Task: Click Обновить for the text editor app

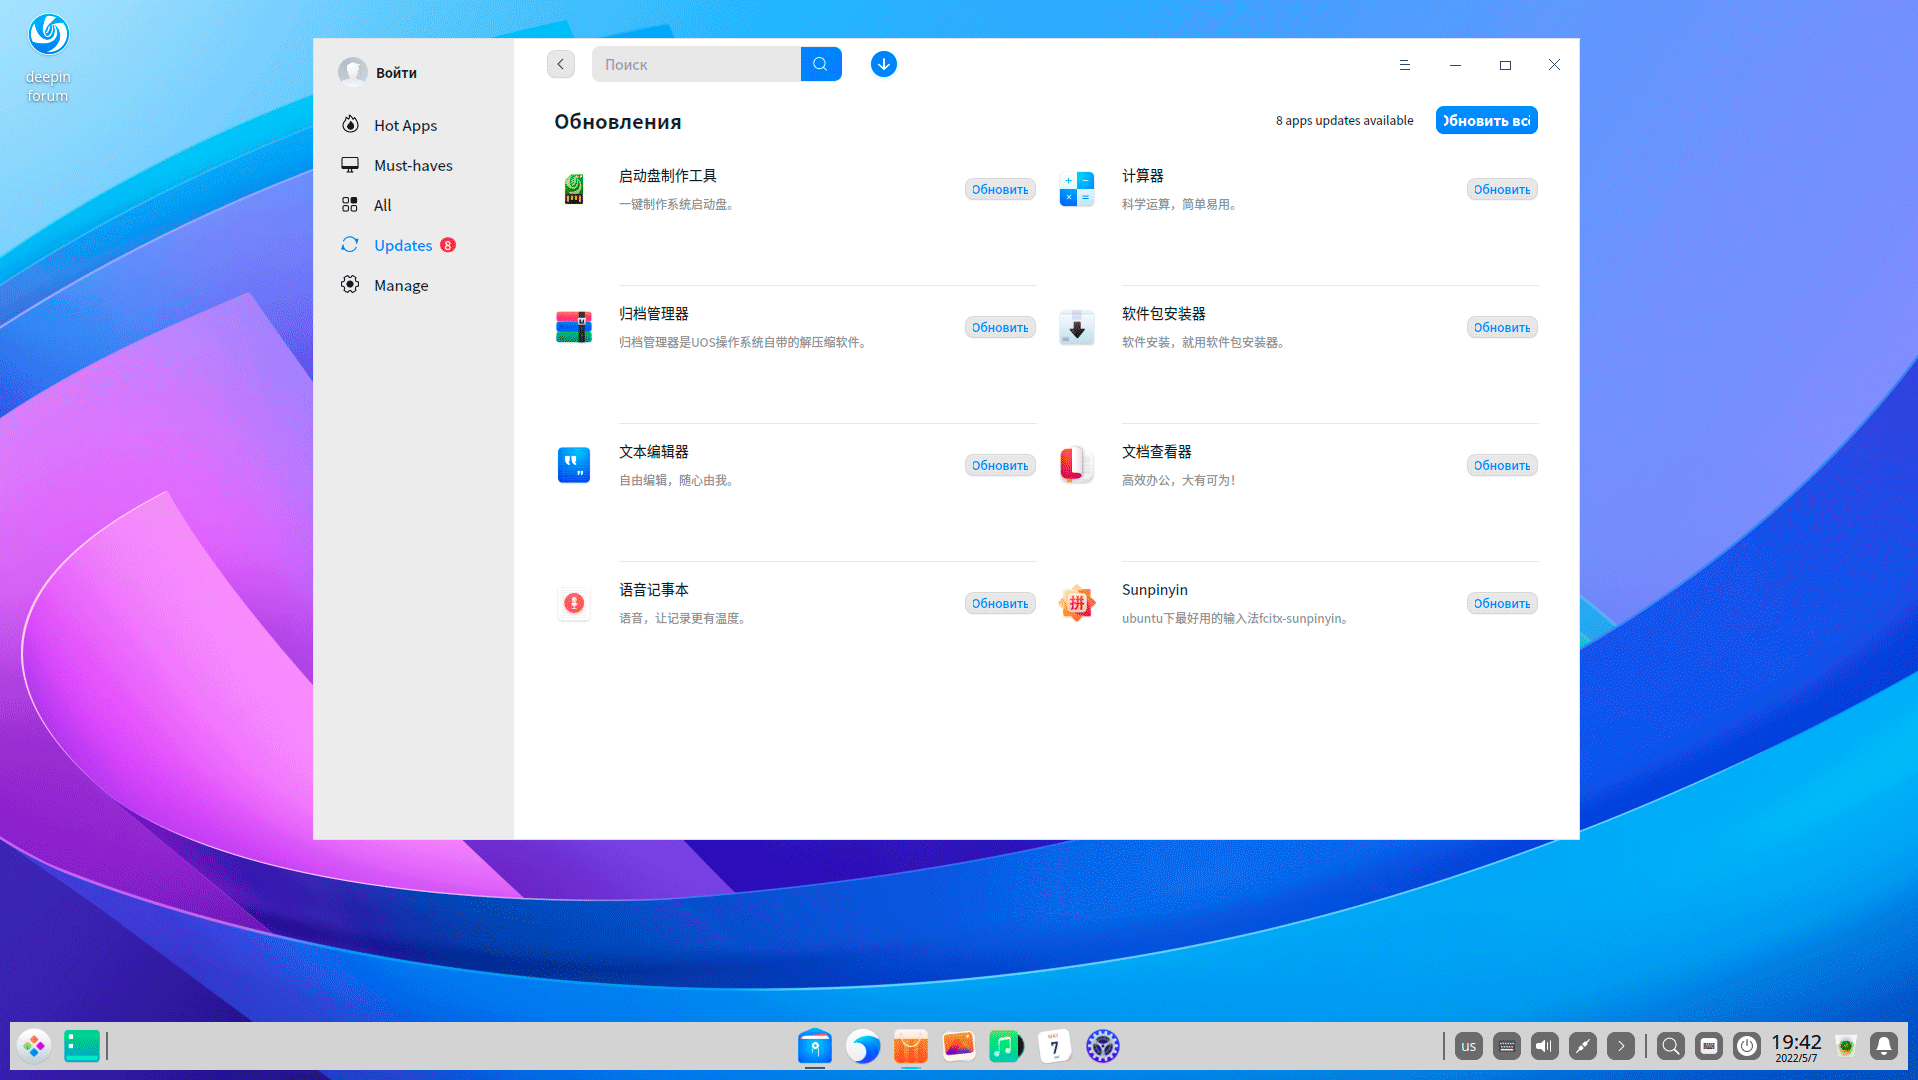Action: point(999,465)
